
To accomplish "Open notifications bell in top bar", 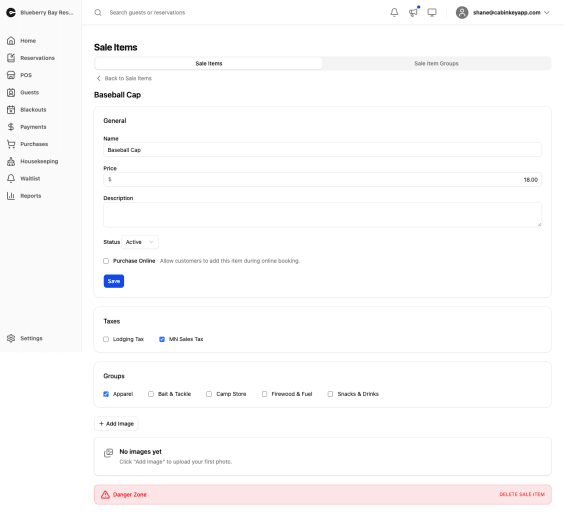I will (395, 13).
